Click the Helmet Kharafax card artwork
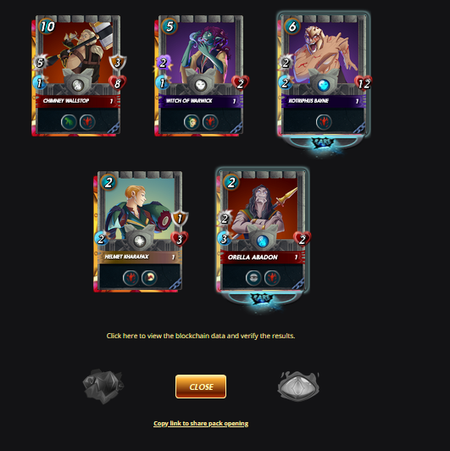450x451 pixels. click(x=140, y=208)
